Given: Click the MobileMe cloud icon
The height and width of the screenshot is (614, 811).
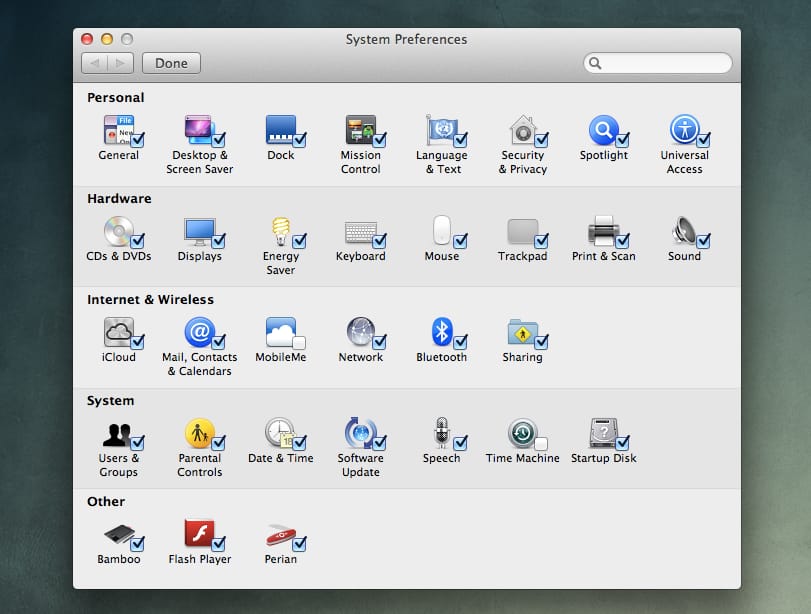Looking at the screenshot, I should (x=281, y=332).
